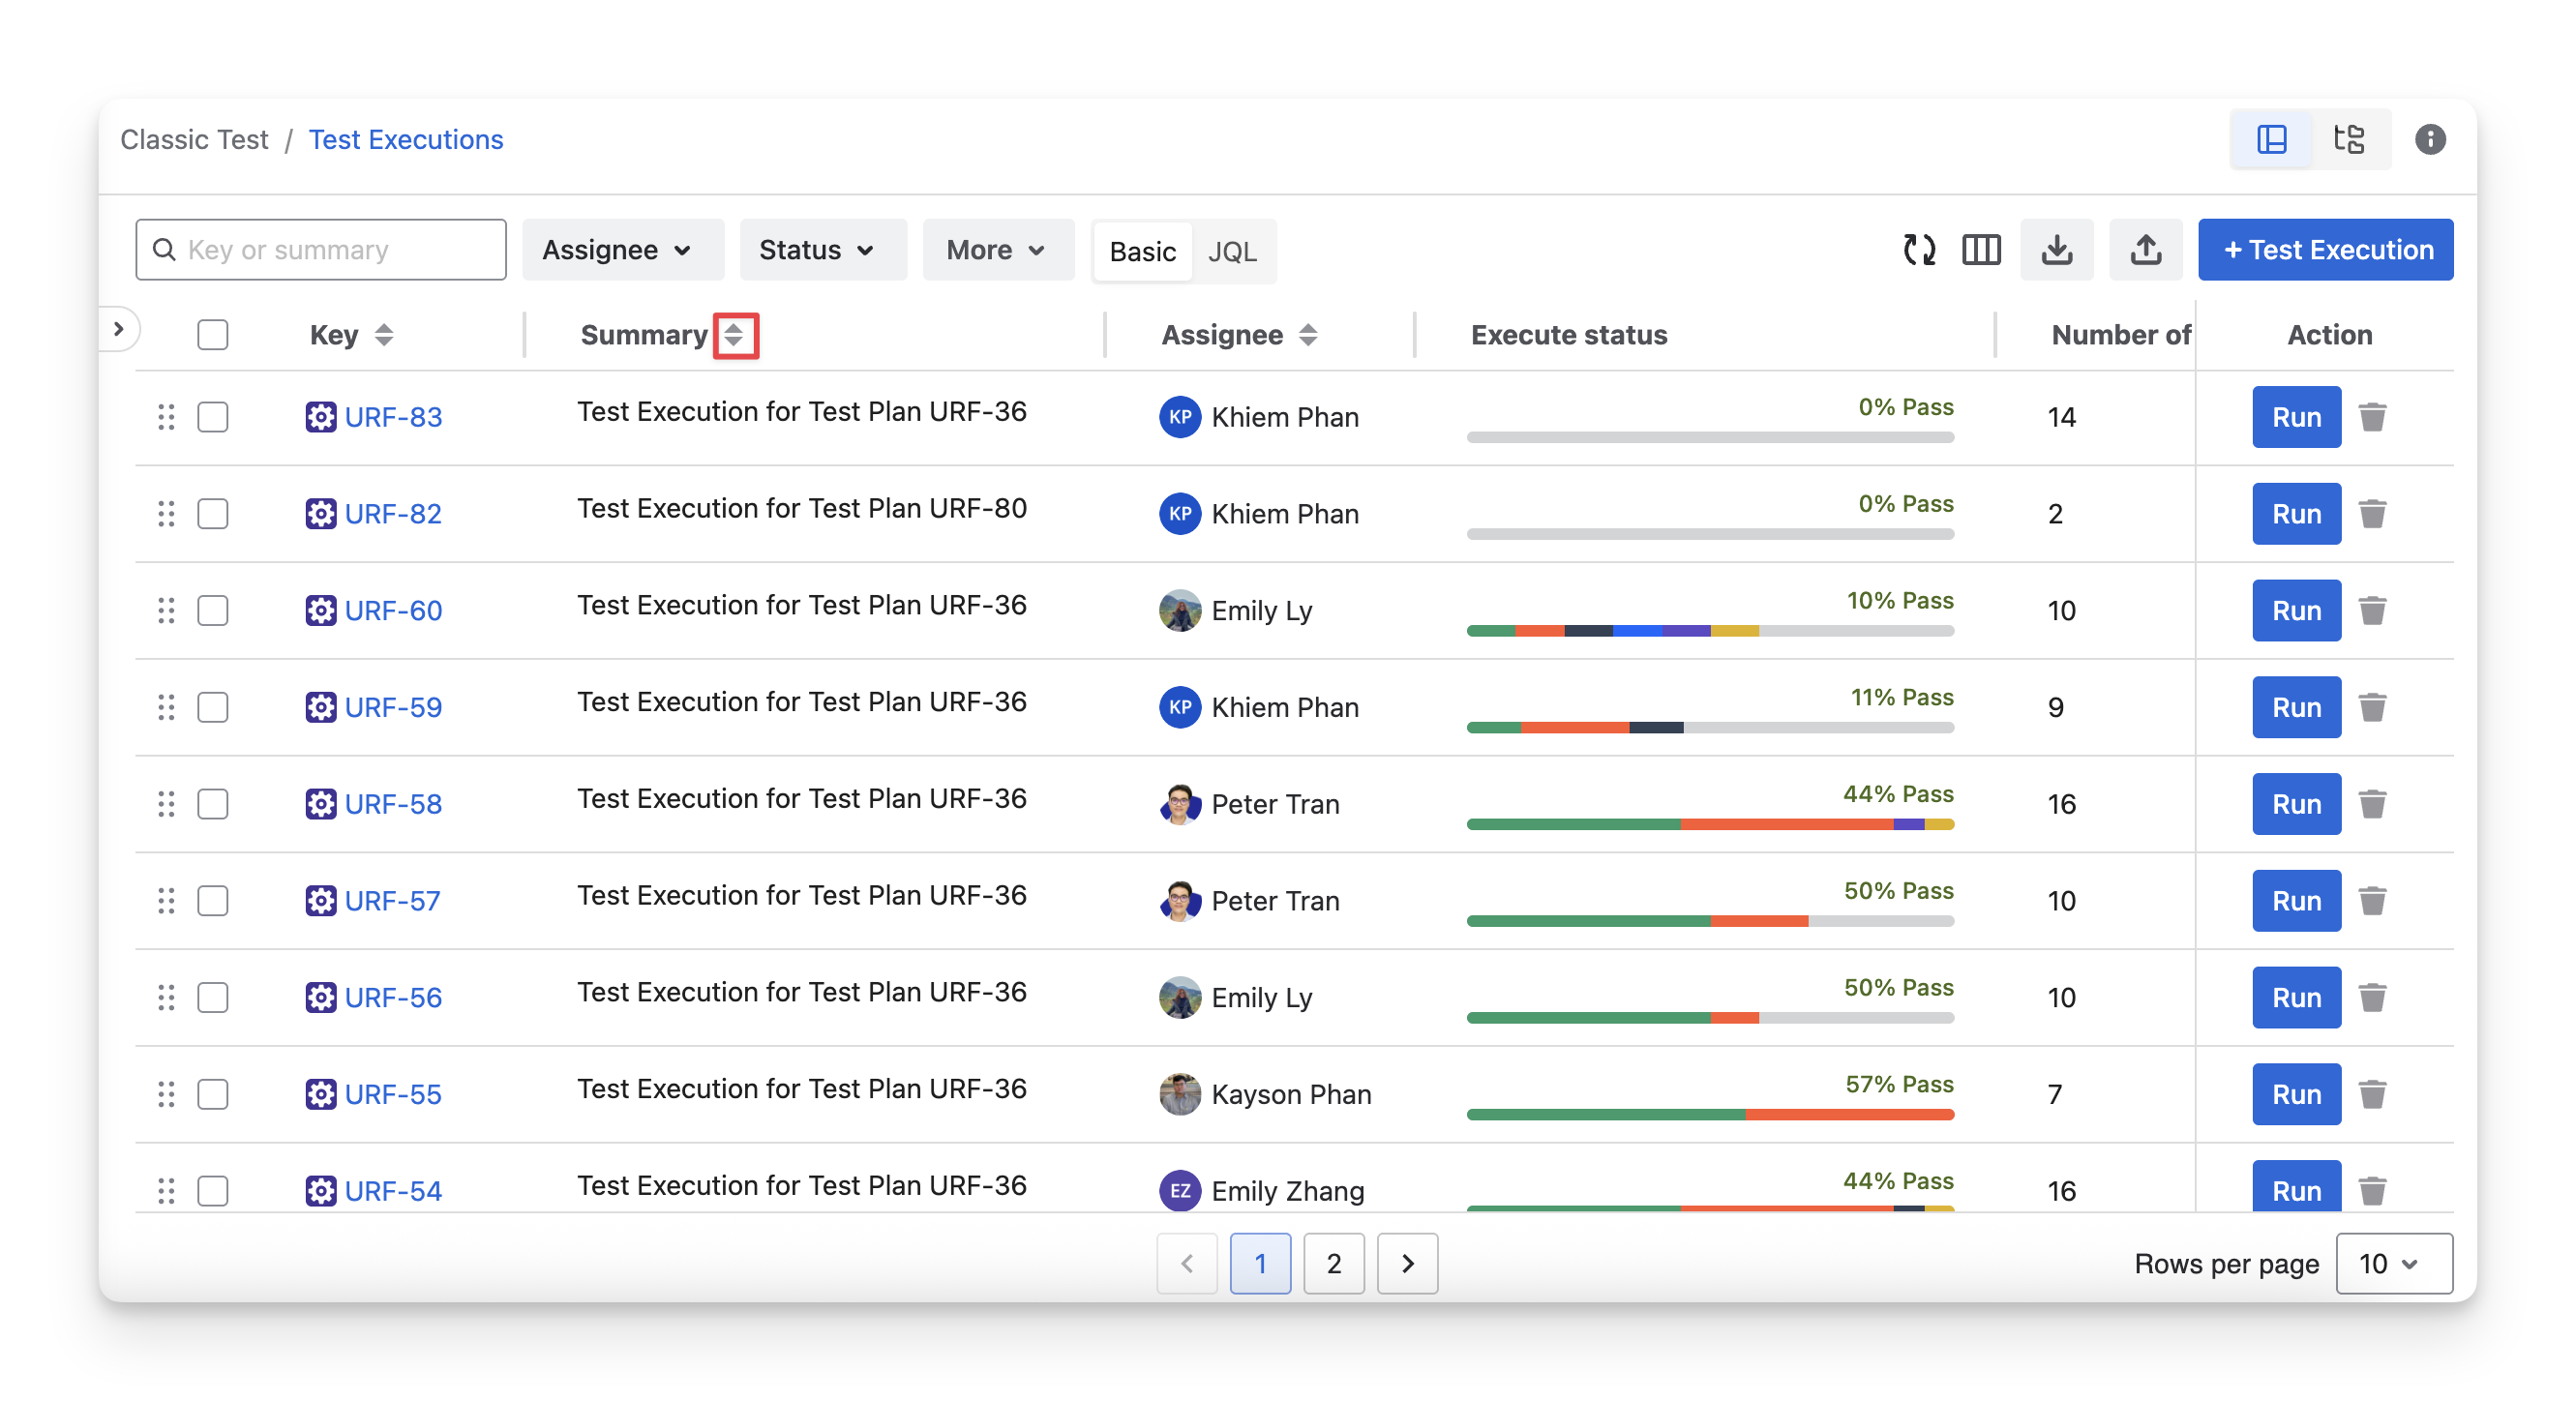Click the + Test Execution button
The height and width of the screenshot is (1401, 2576).
(2325, 250)
